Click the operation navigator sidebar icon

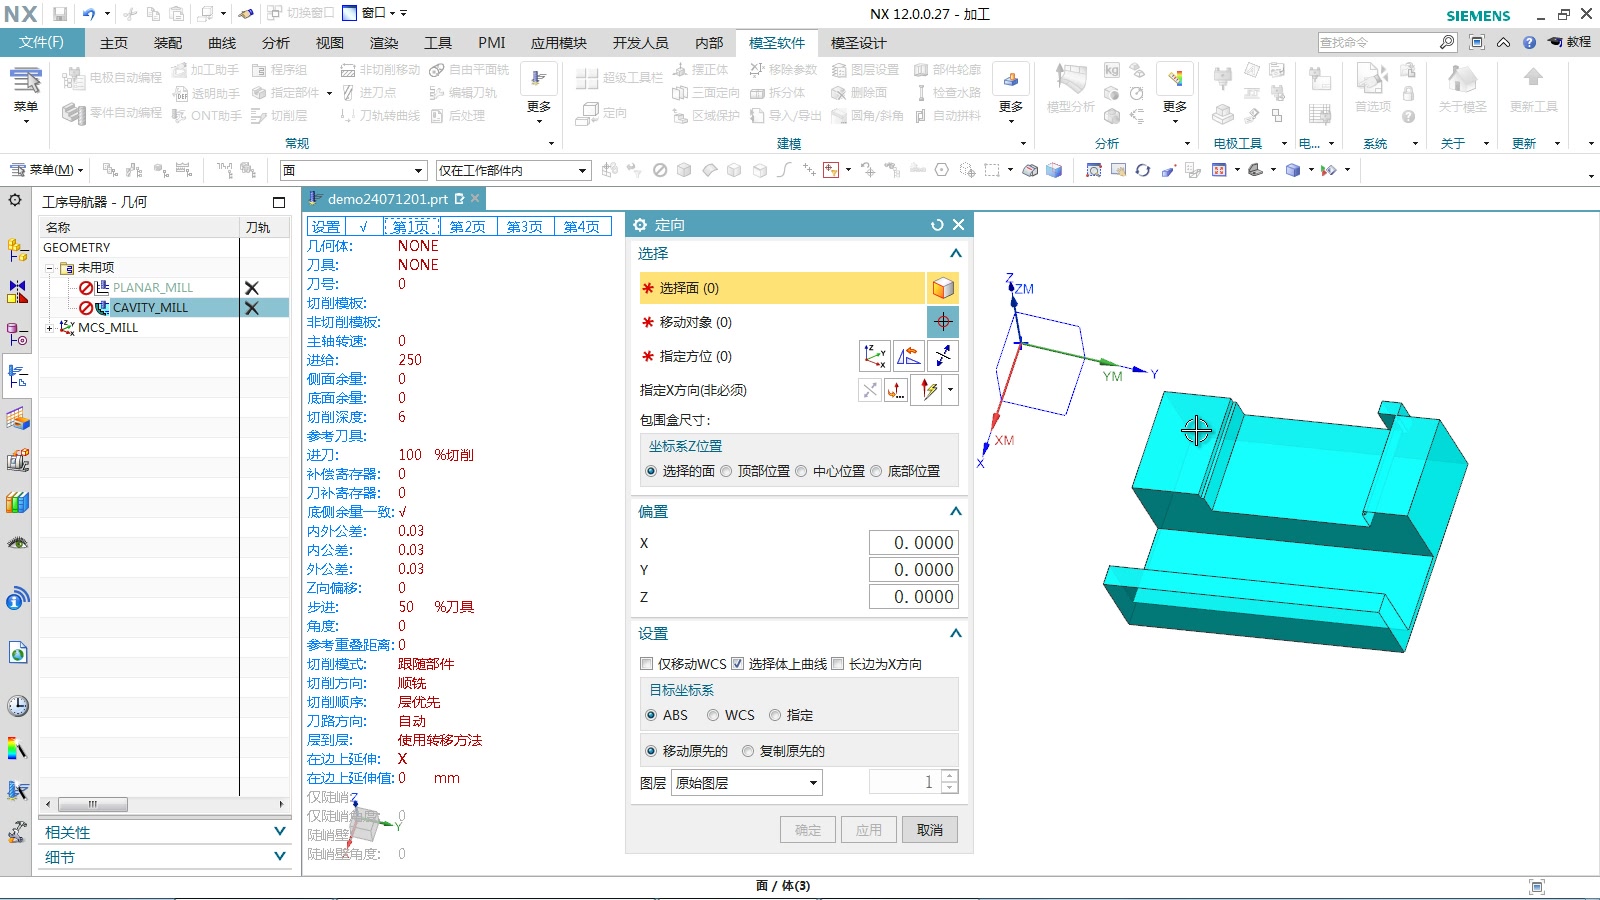[x=17, y=376]
